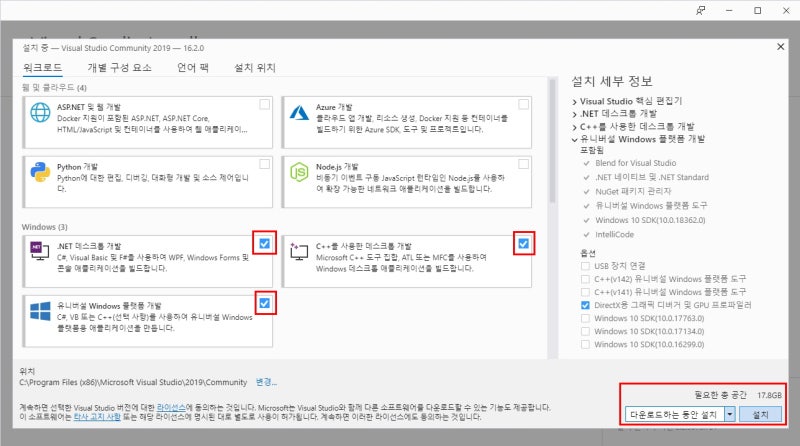Screen dimensions: 800x446
Task: Check the Python development workload
Action: click(265, 164)
